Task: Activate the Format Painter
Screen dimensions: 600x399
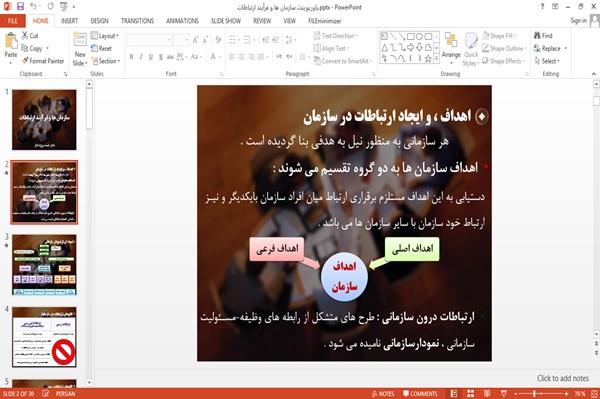Action: [x=43, y=61]
